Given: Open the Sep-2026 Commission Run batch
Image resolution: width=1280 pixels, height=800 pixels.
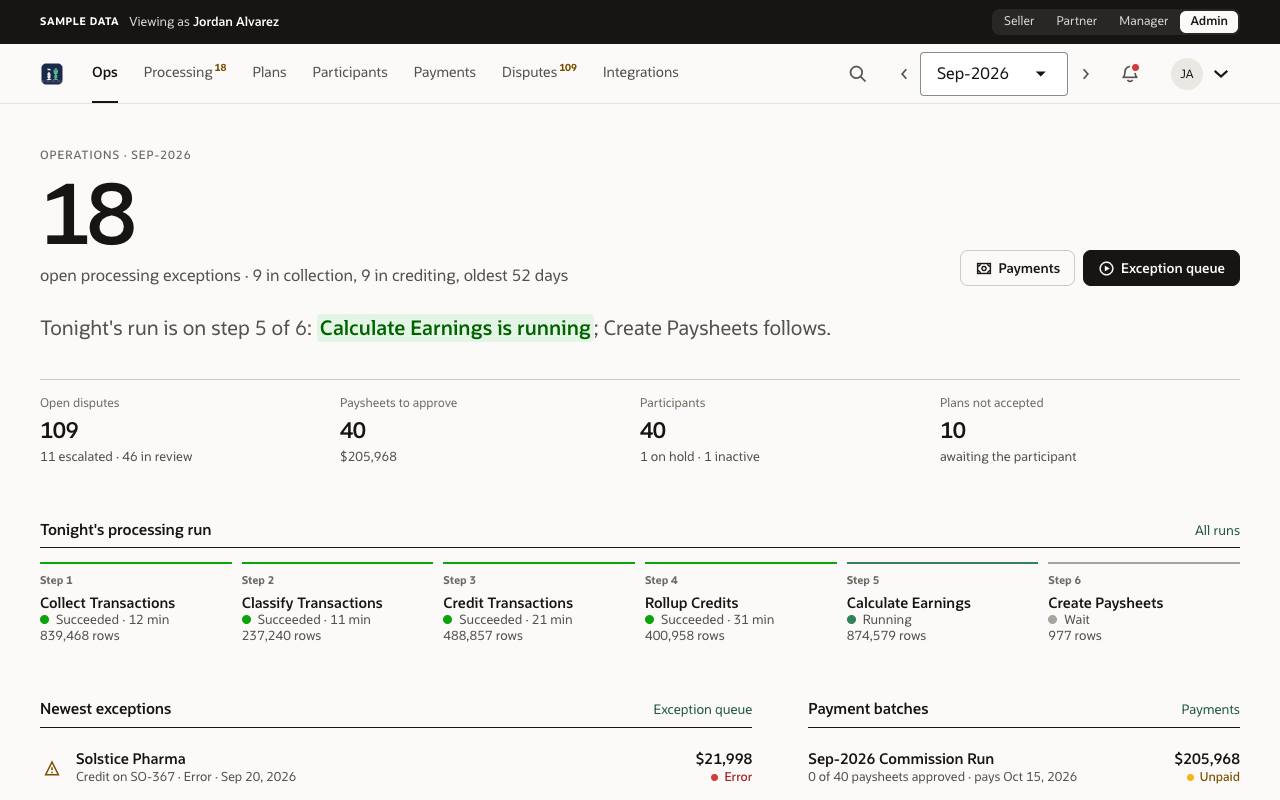Looking at the screenshot, I should [1024, 767].
